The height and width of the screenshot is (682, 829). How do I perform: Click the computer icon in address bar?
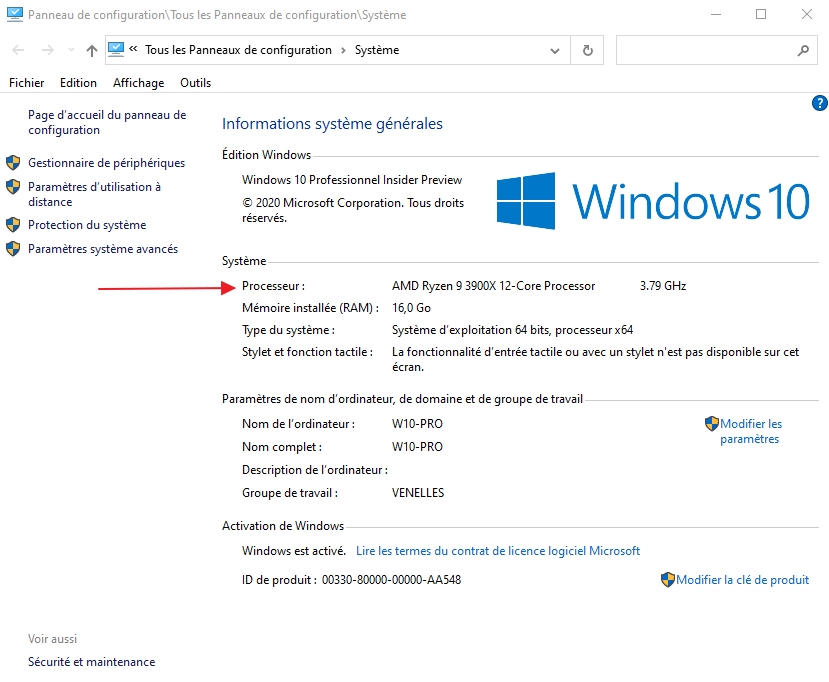116,50
